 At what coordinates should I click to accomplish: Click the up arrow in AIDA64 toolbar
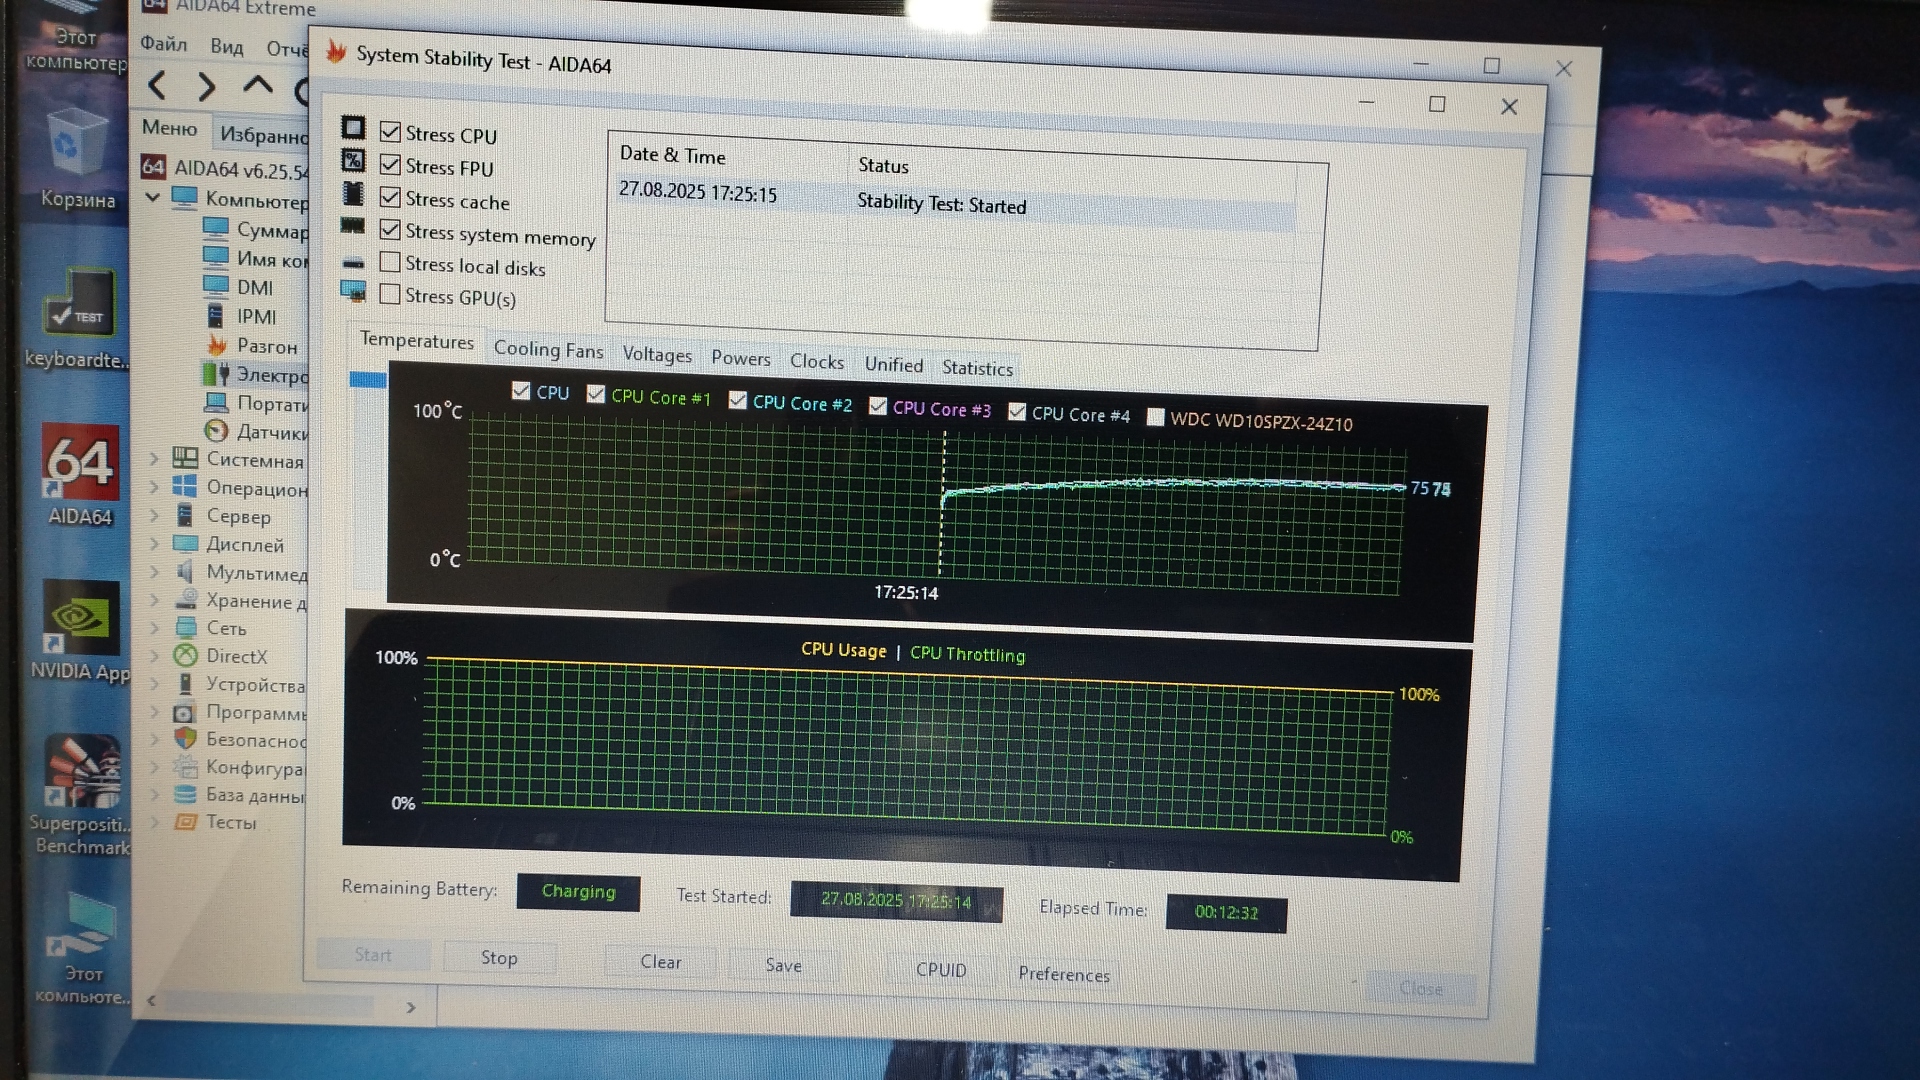pyautogui.click(x=258, y=86)
